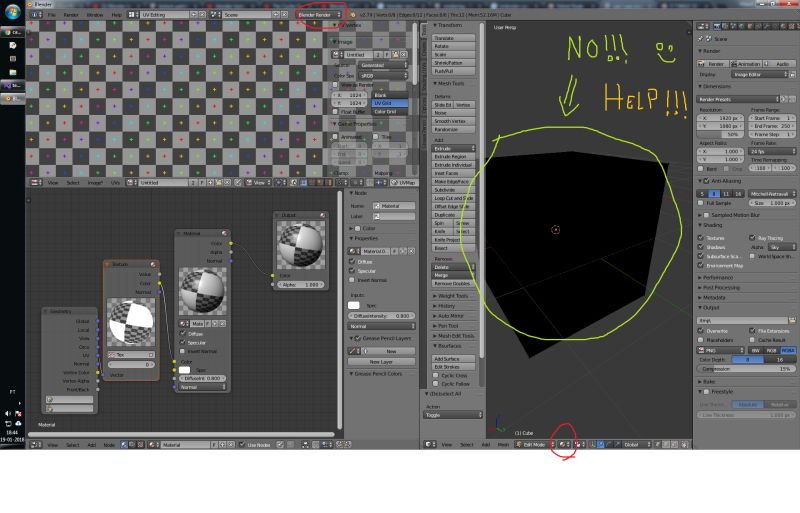Enable Sampled Motion Blur checkbox
Image resolution: width=800 pixels, height=513 pixels.
[x=707, y=215]
